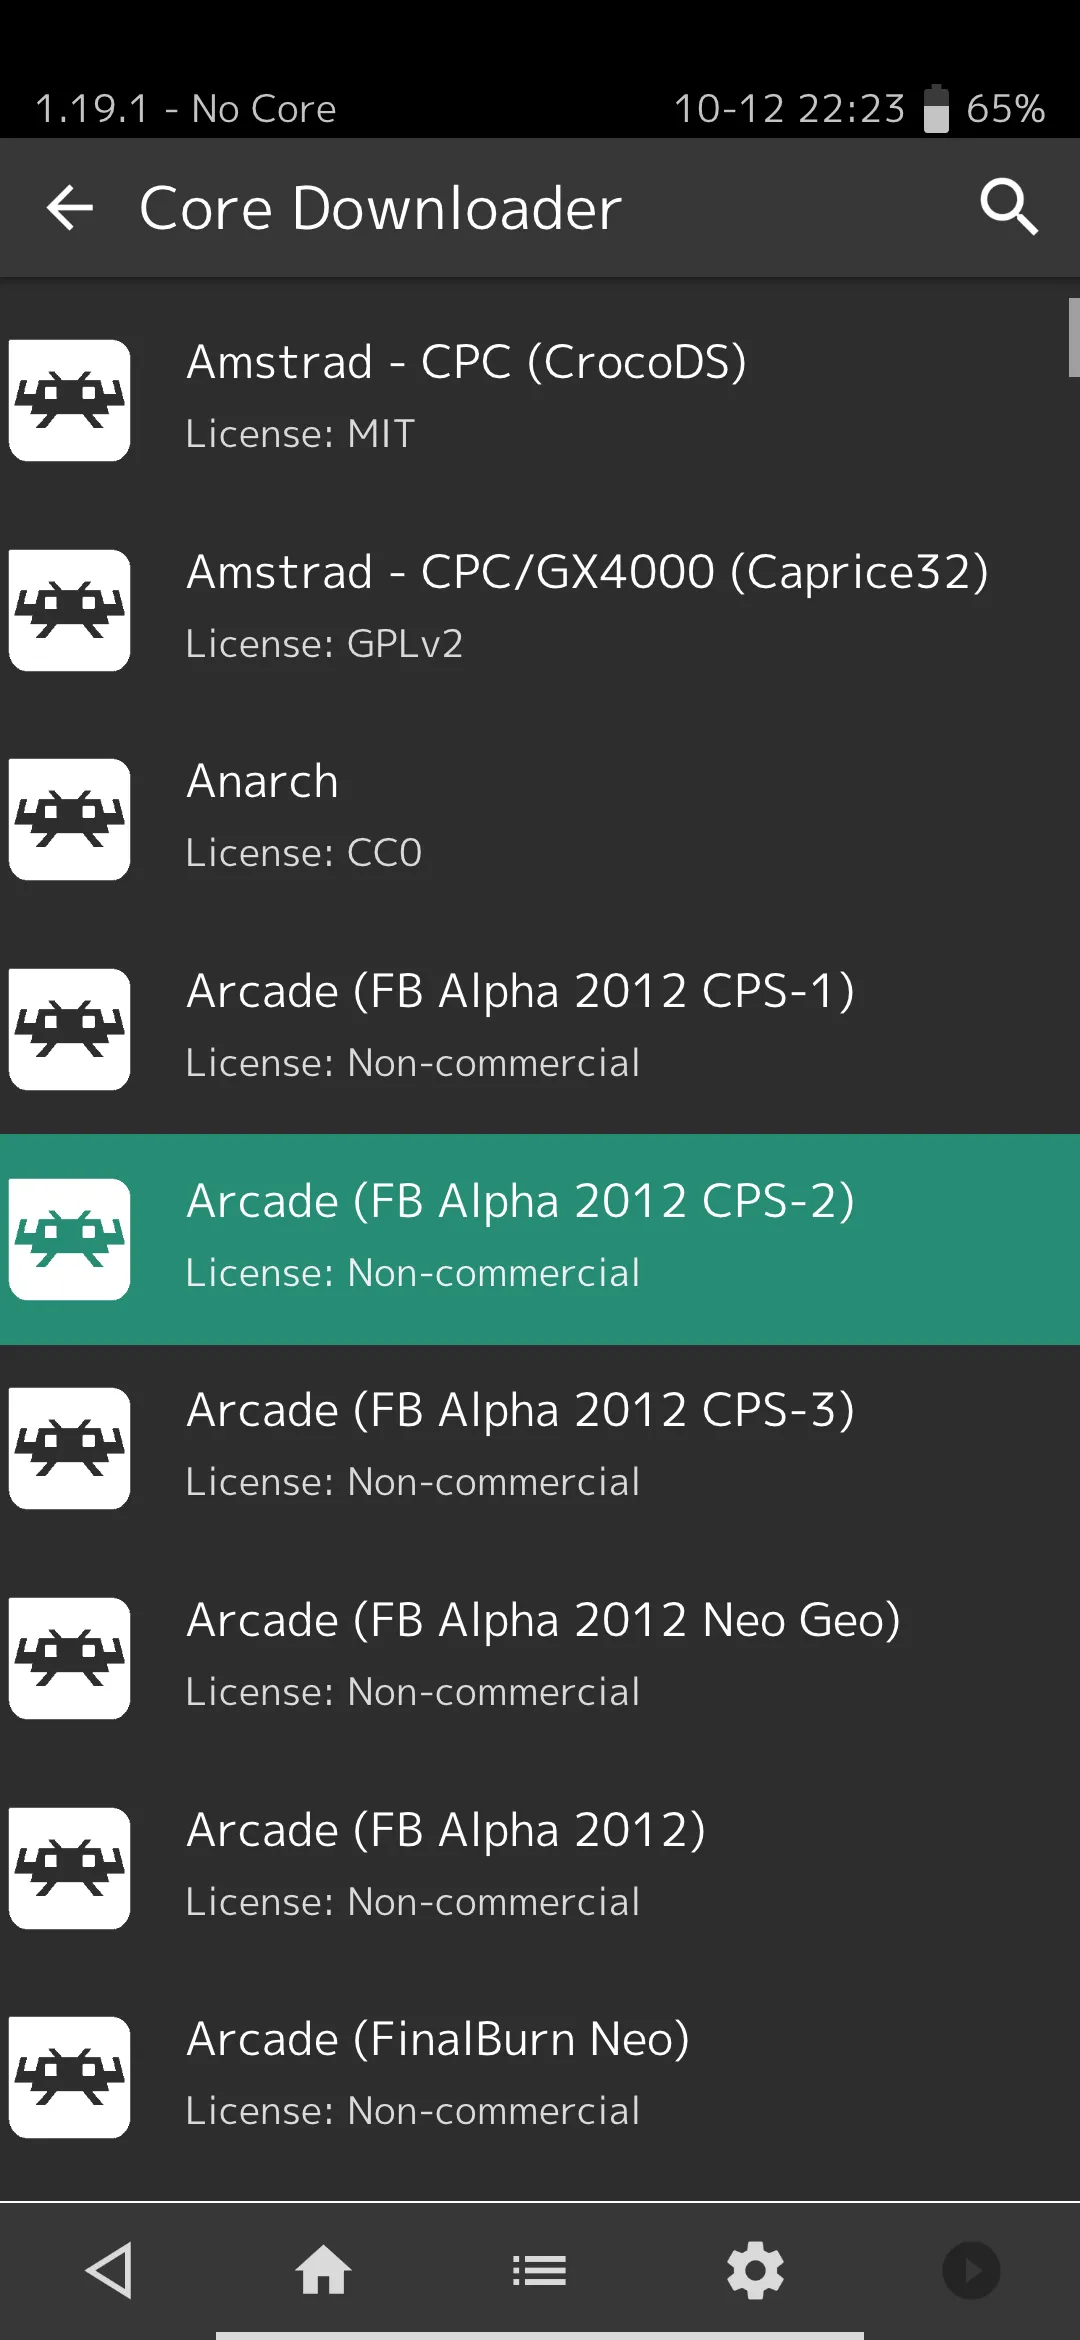Tap Non-commercial license under FinalBurn Neo
This screenshot has height=2340, width=1080.
[413, 2111]
